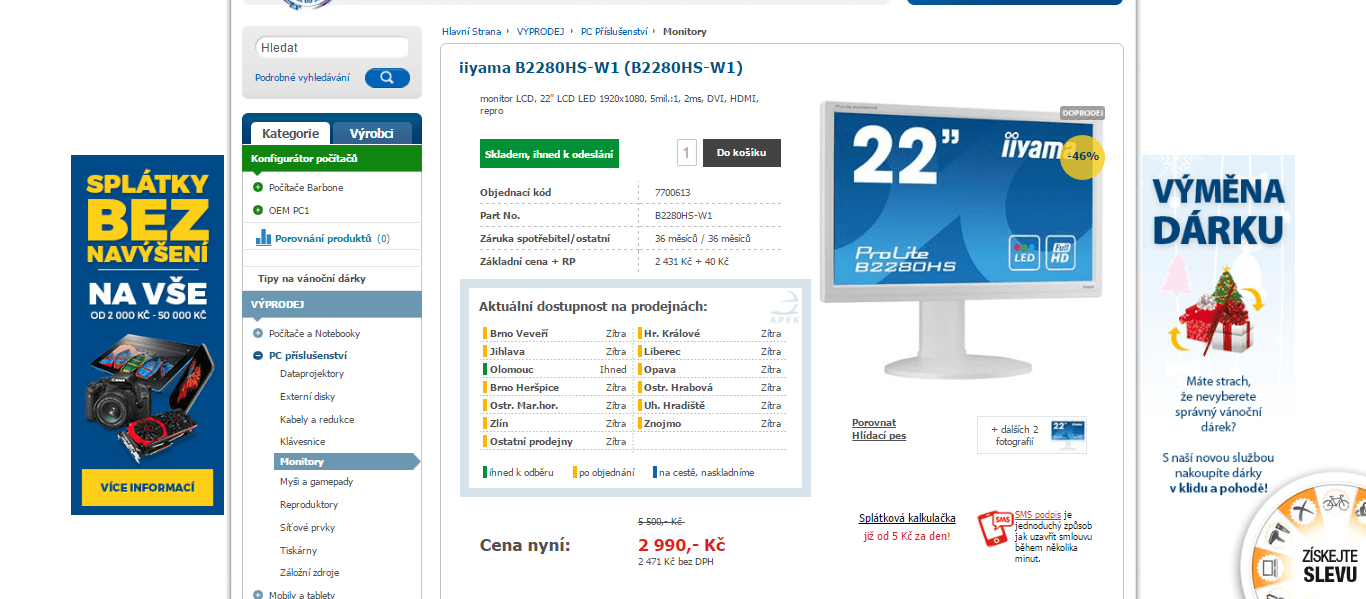Open Splátková kalkulačka link

[x=907, y=518]
